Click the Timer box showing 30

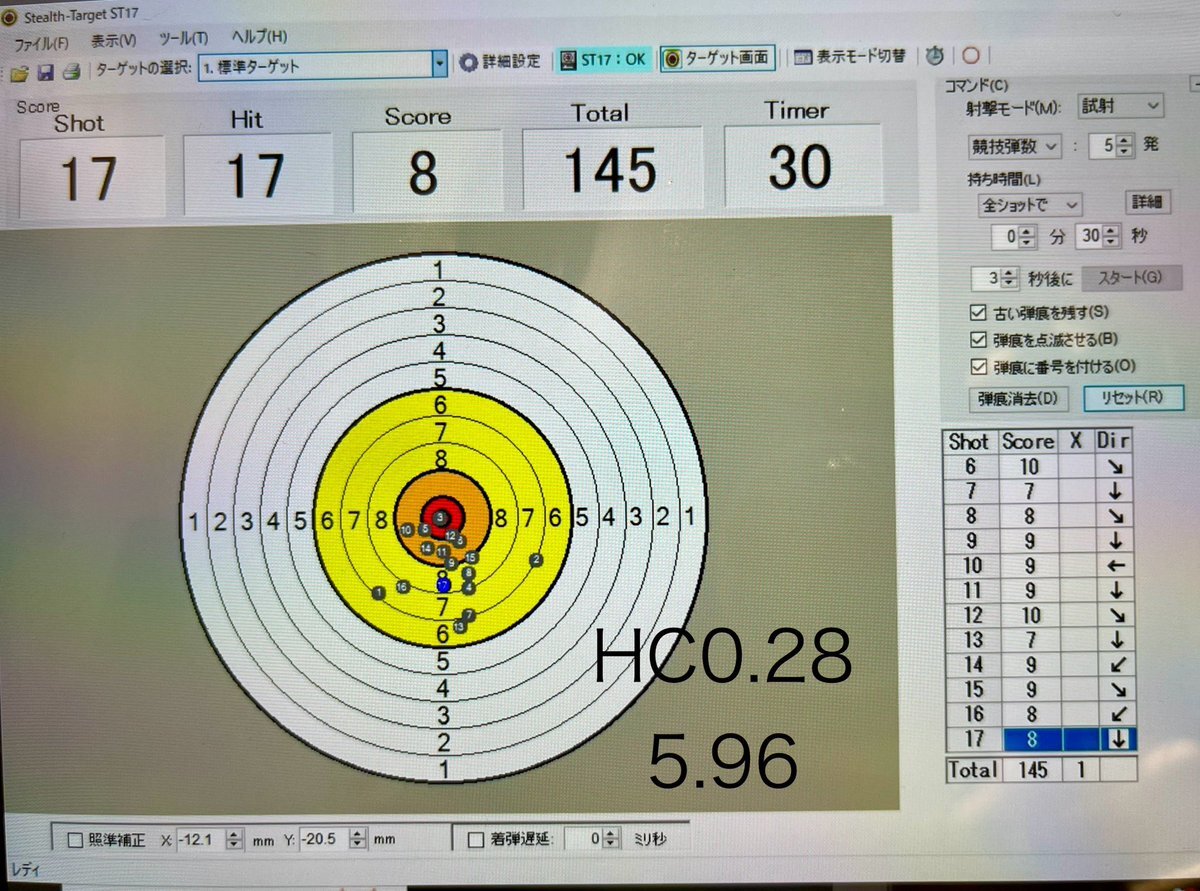click(801, 166)
